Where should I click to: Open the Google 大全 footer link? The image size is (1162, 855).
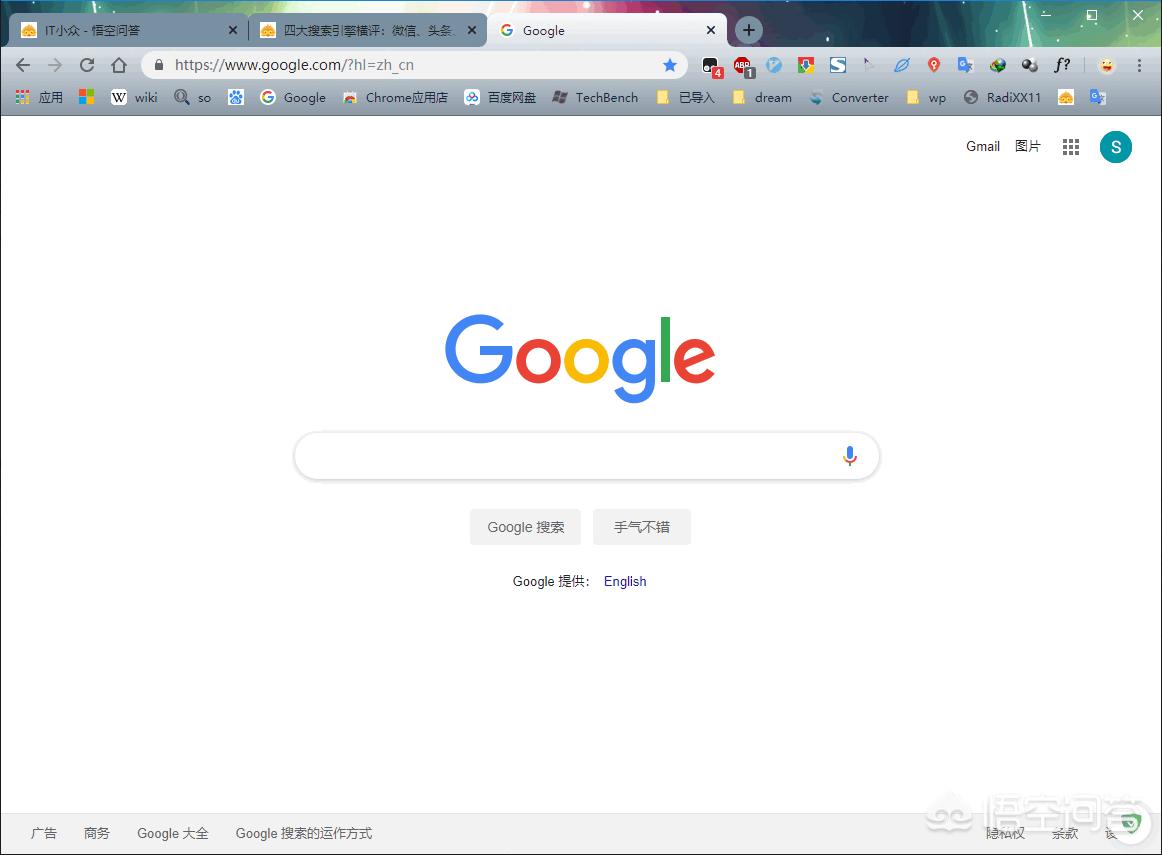(173, 834)
